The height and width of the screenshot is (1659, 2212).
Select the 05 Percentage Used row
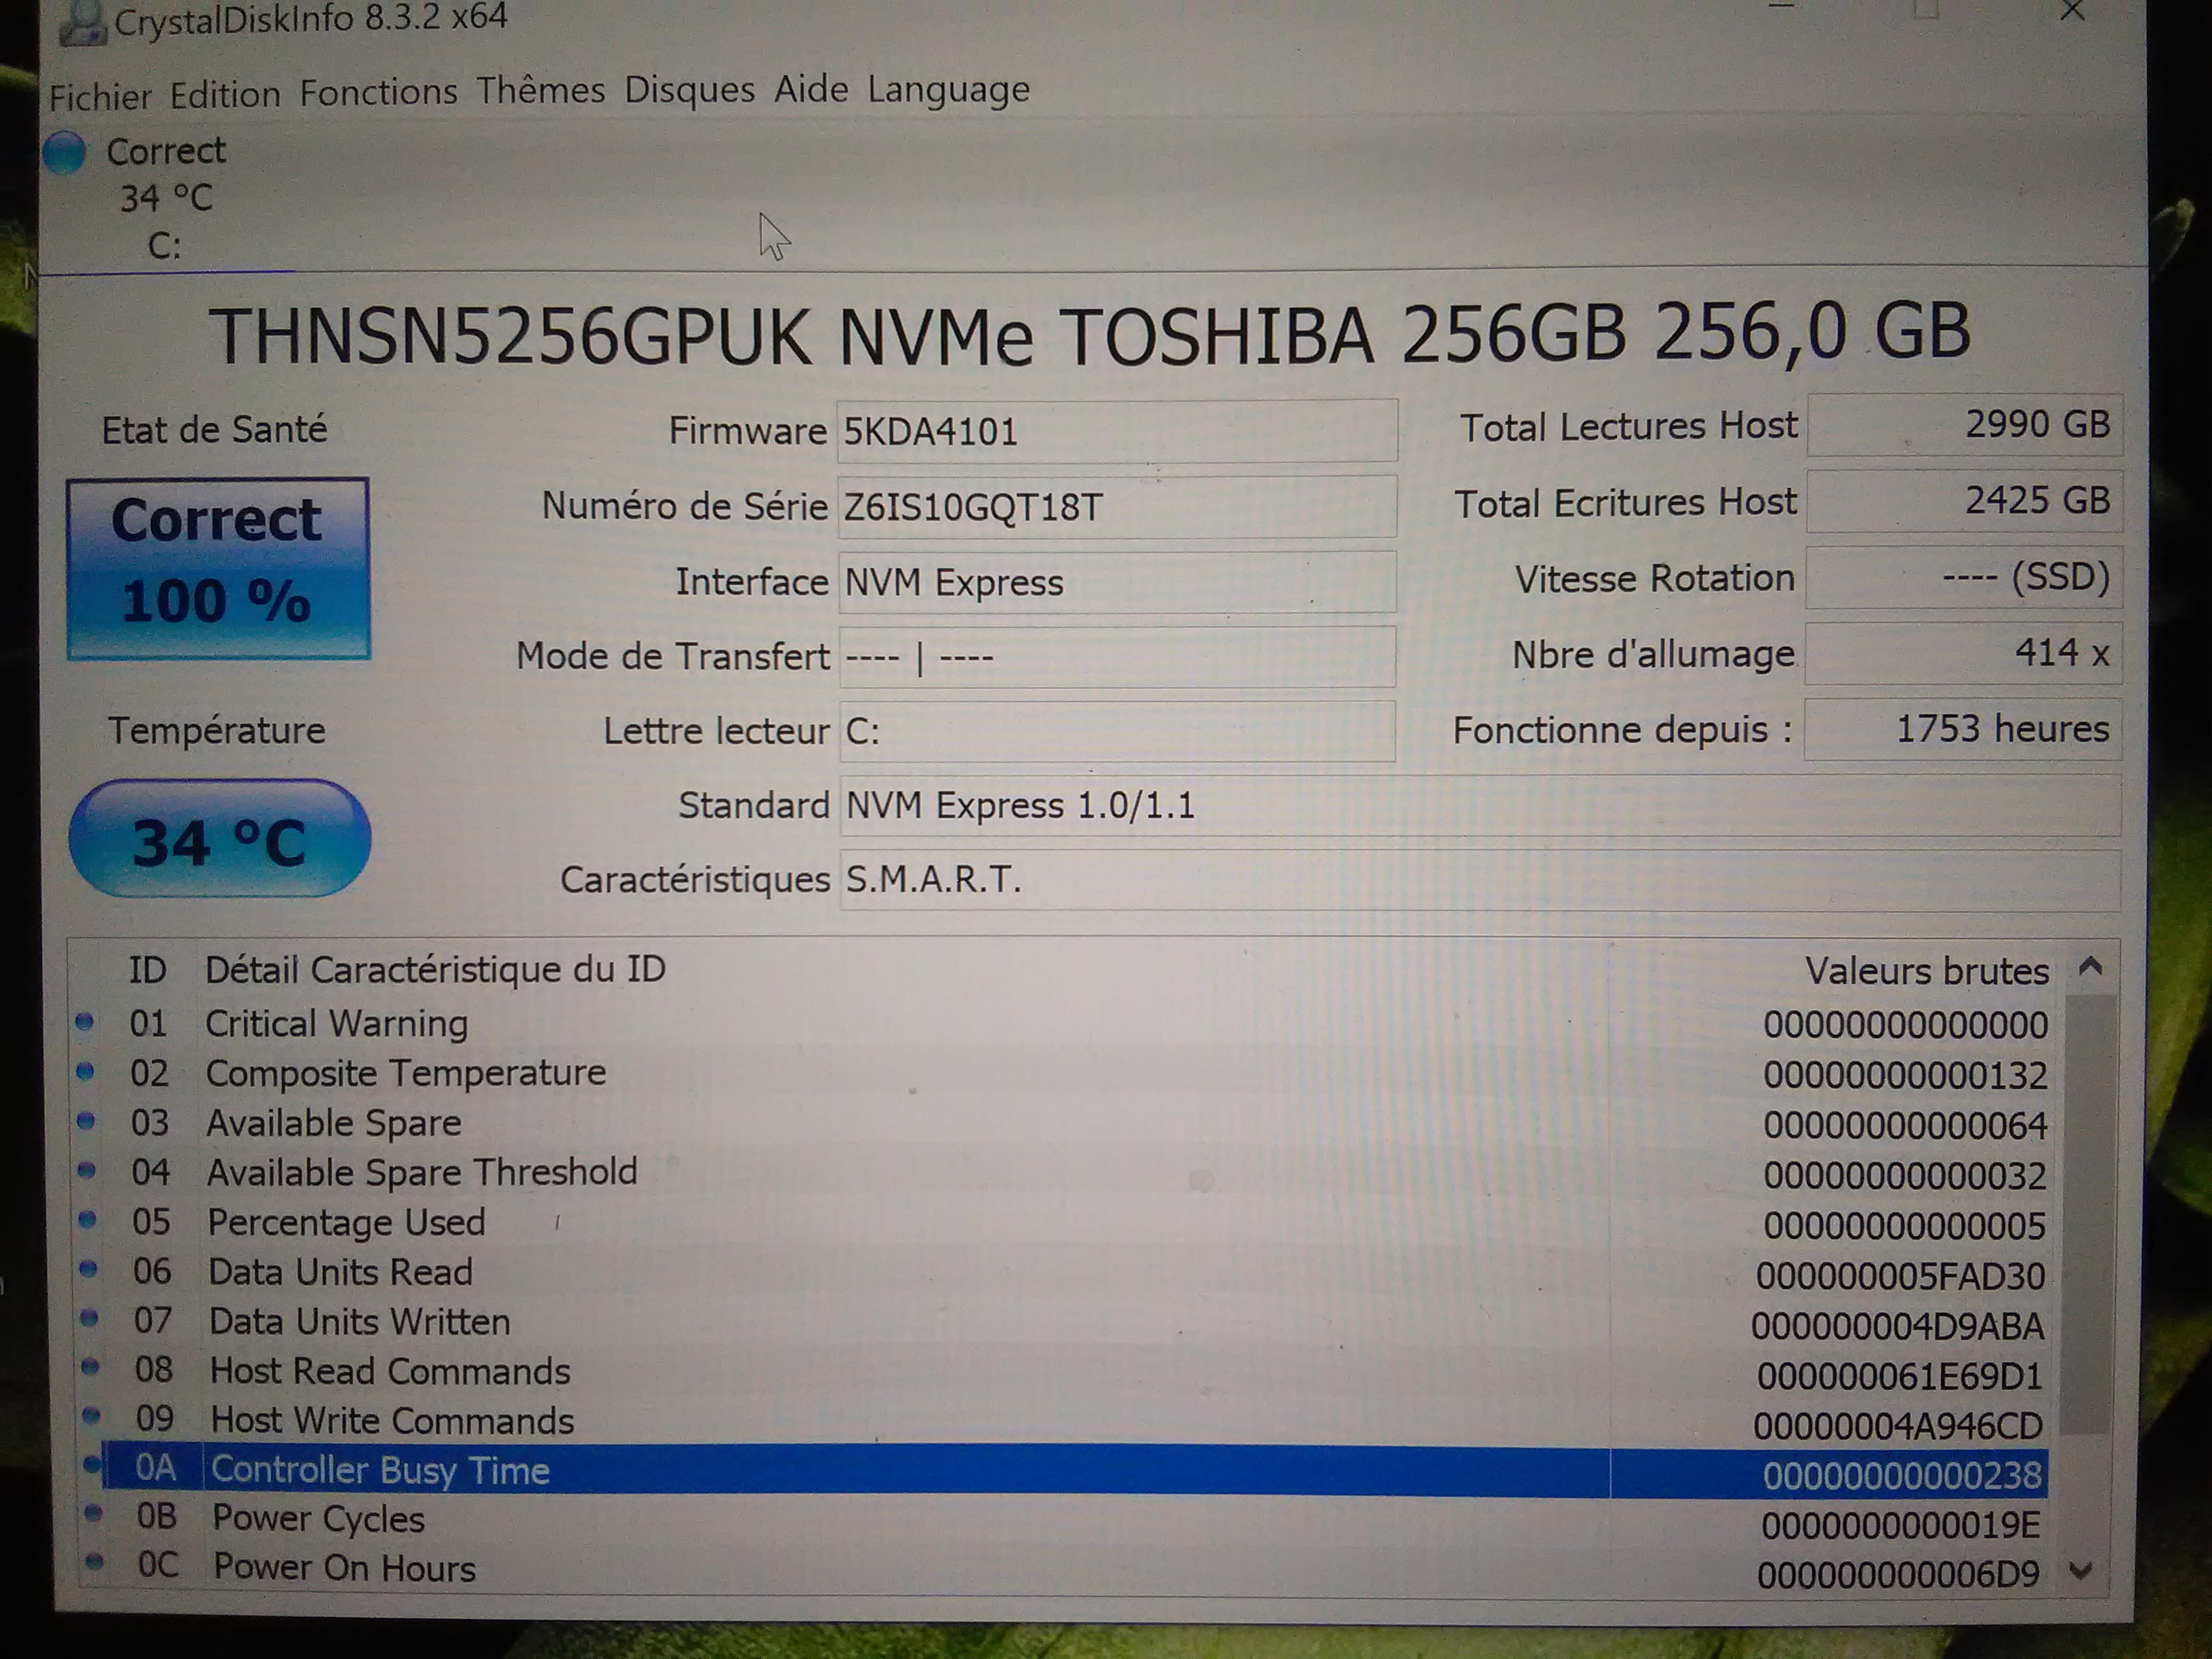pos(1062,1223)
